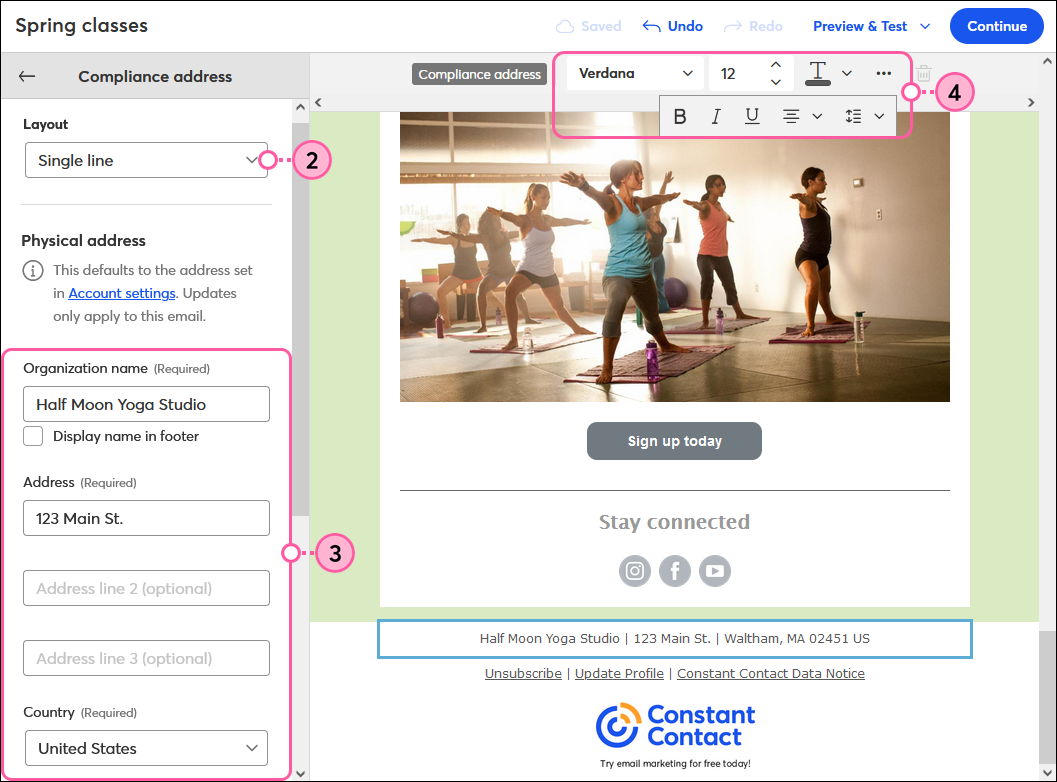Open the Account settings link

coord(121,293)
